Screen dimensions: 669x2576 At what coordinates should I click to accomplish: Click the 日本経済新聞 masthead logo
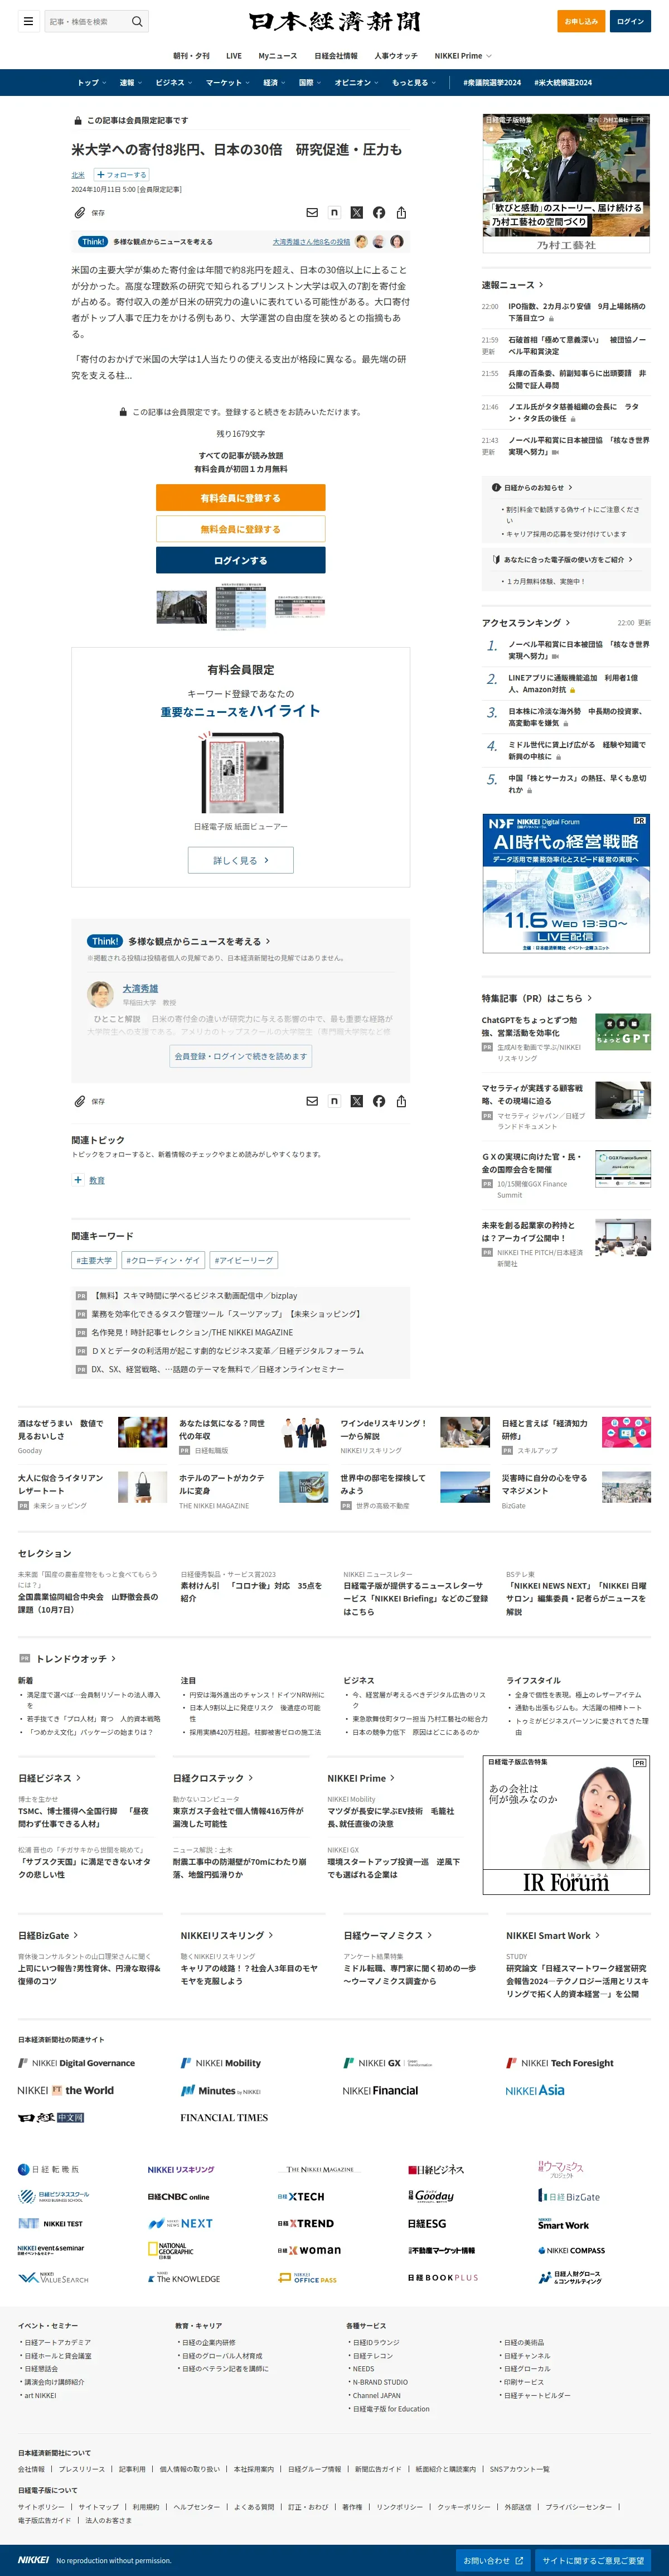(335, 21)
